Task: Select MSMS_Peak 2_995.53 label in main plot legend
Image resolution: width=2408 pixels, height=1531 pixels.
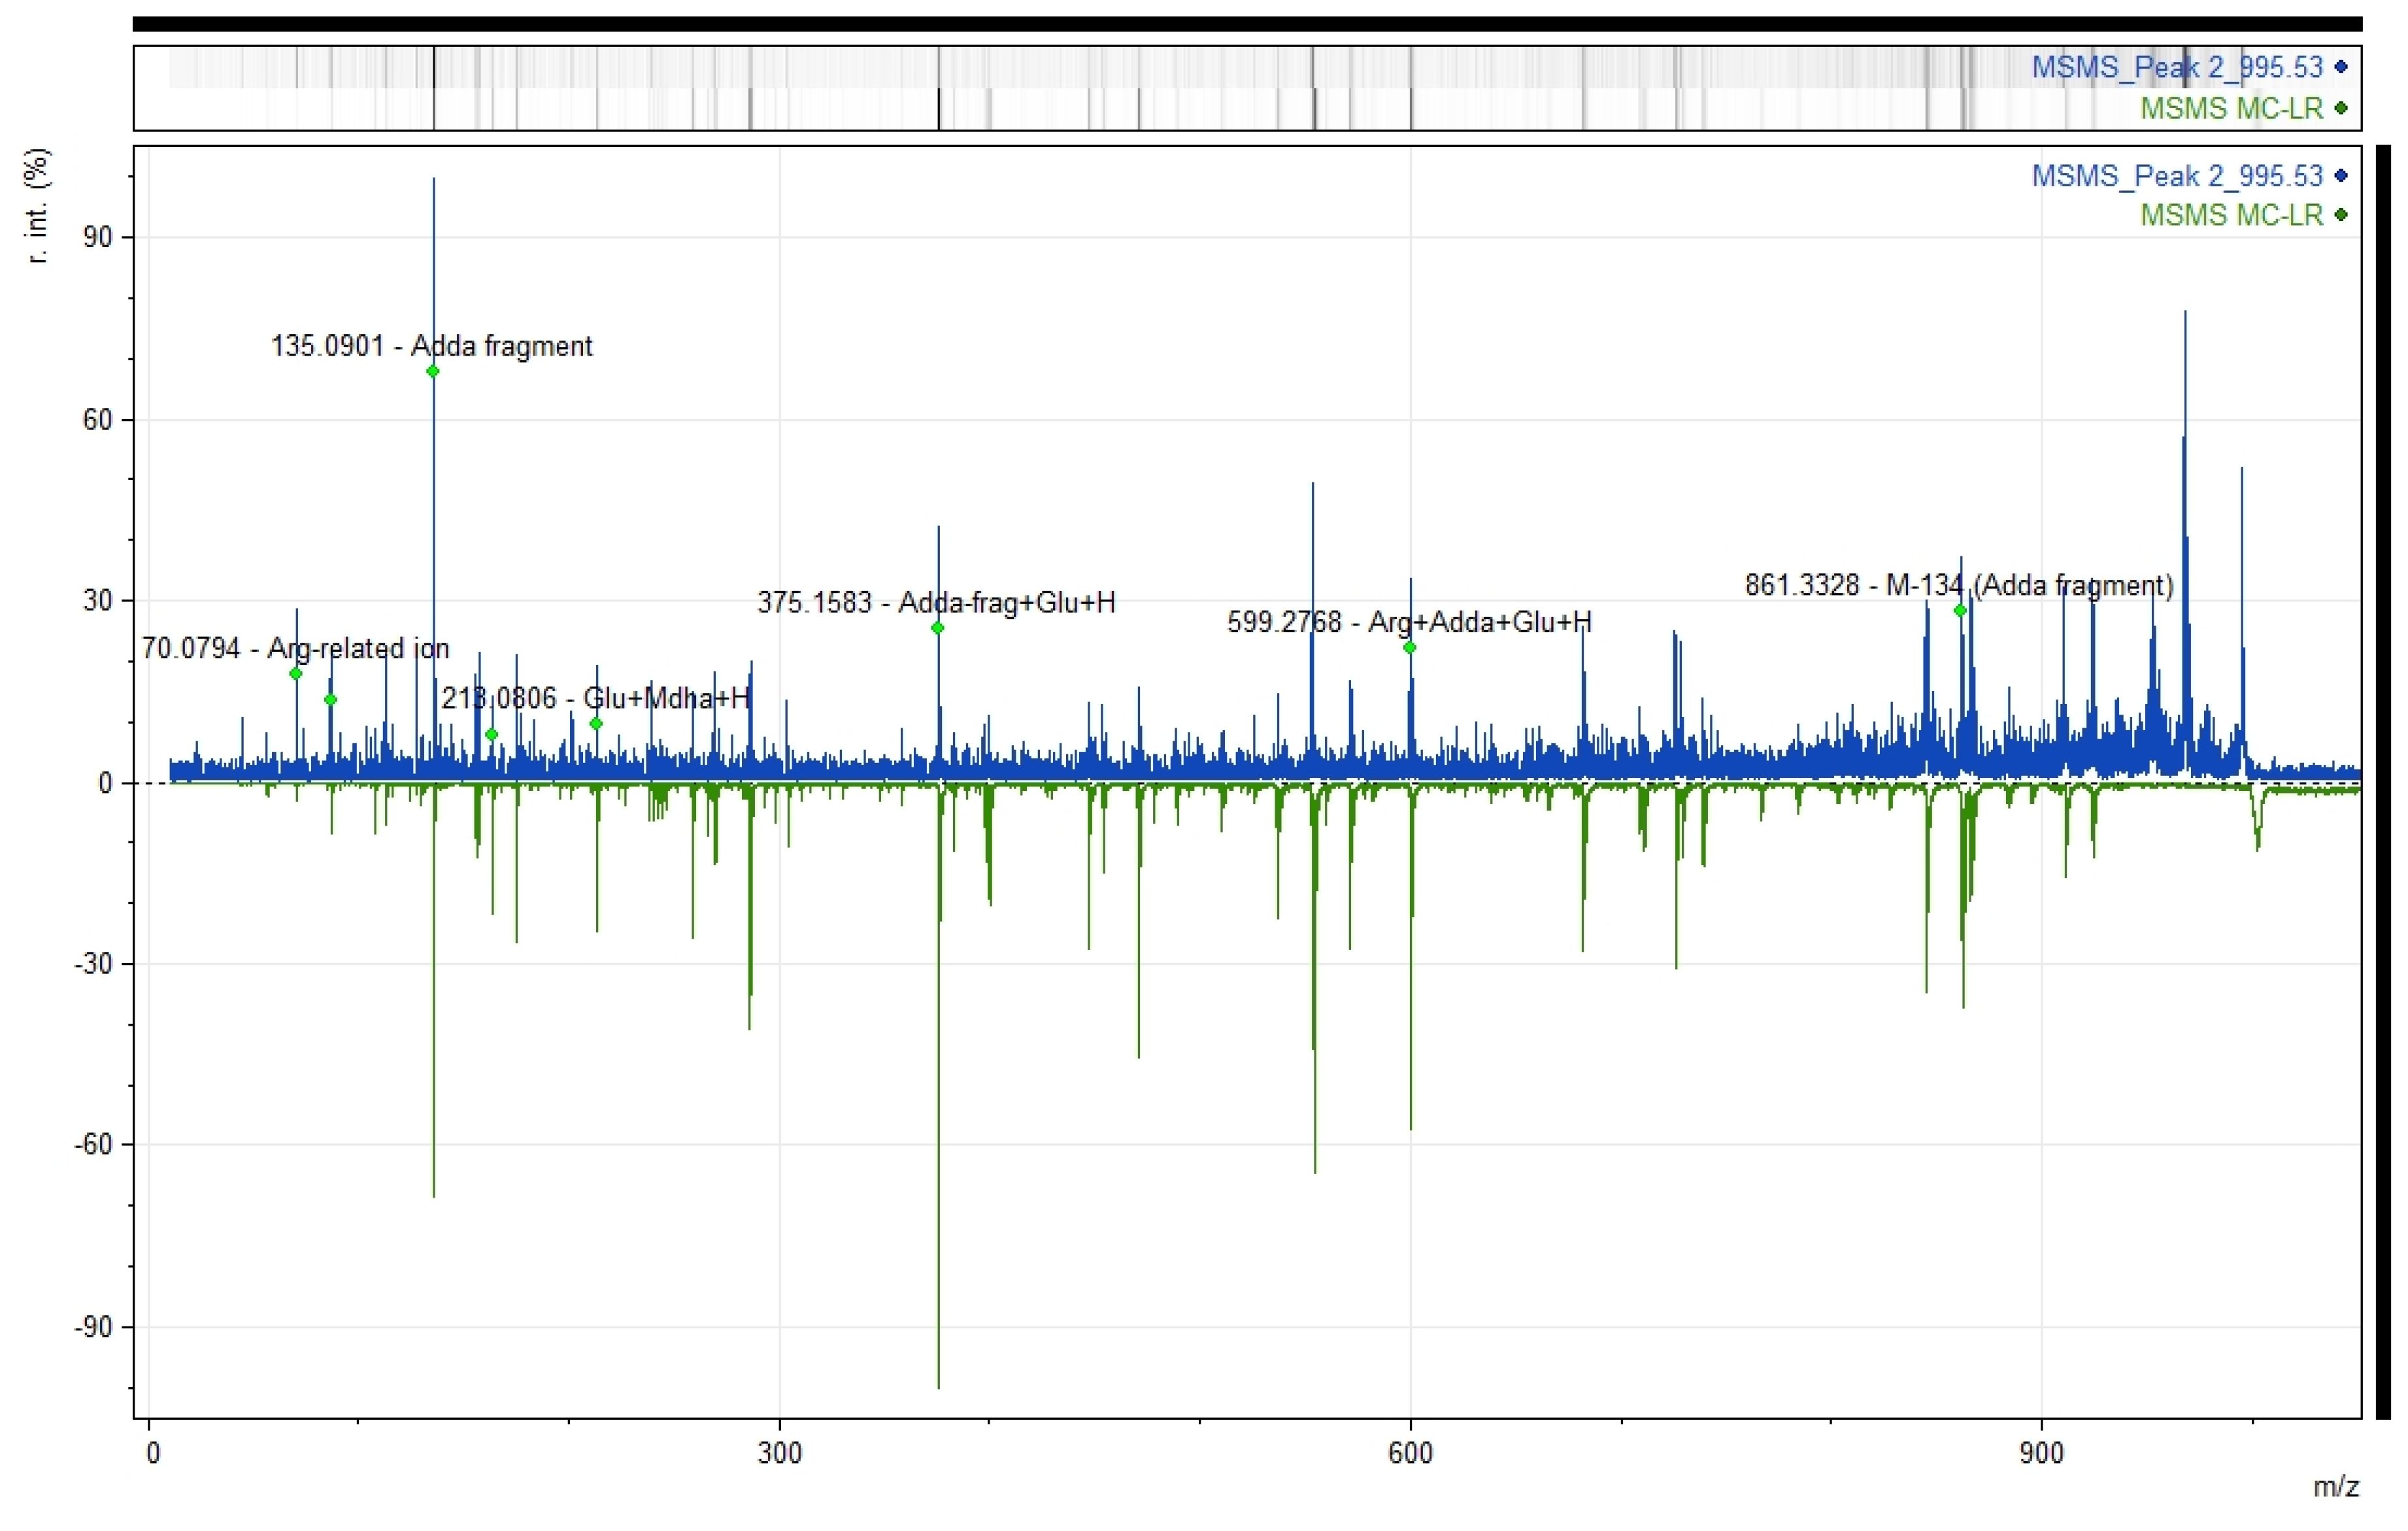Action: (x=2177, y=176)
